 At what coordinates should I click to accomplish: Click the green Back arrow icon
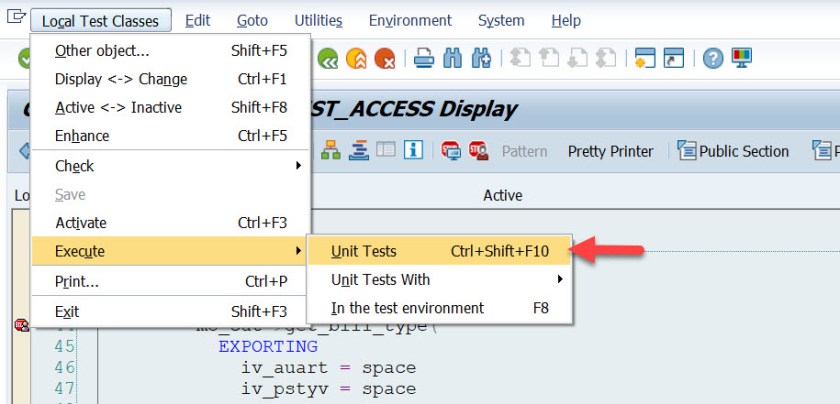pyautogui.click(x=328, y=59)
